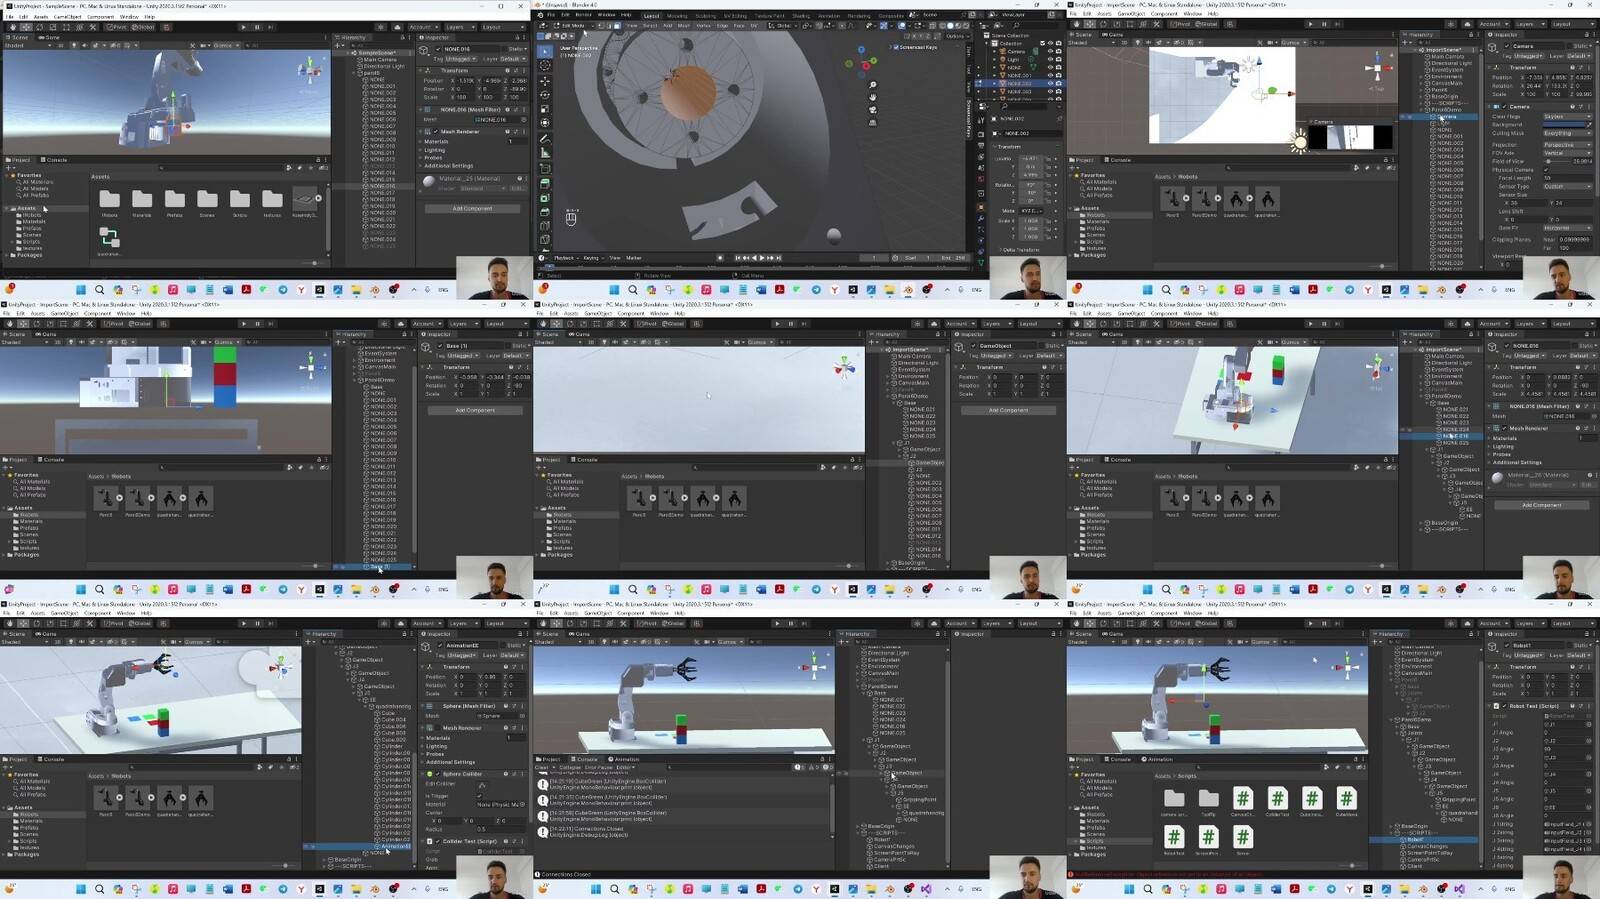1600x899 pixels.
Task: Switch to Blender's Modeling workspace tab
Action: point(677,16)
